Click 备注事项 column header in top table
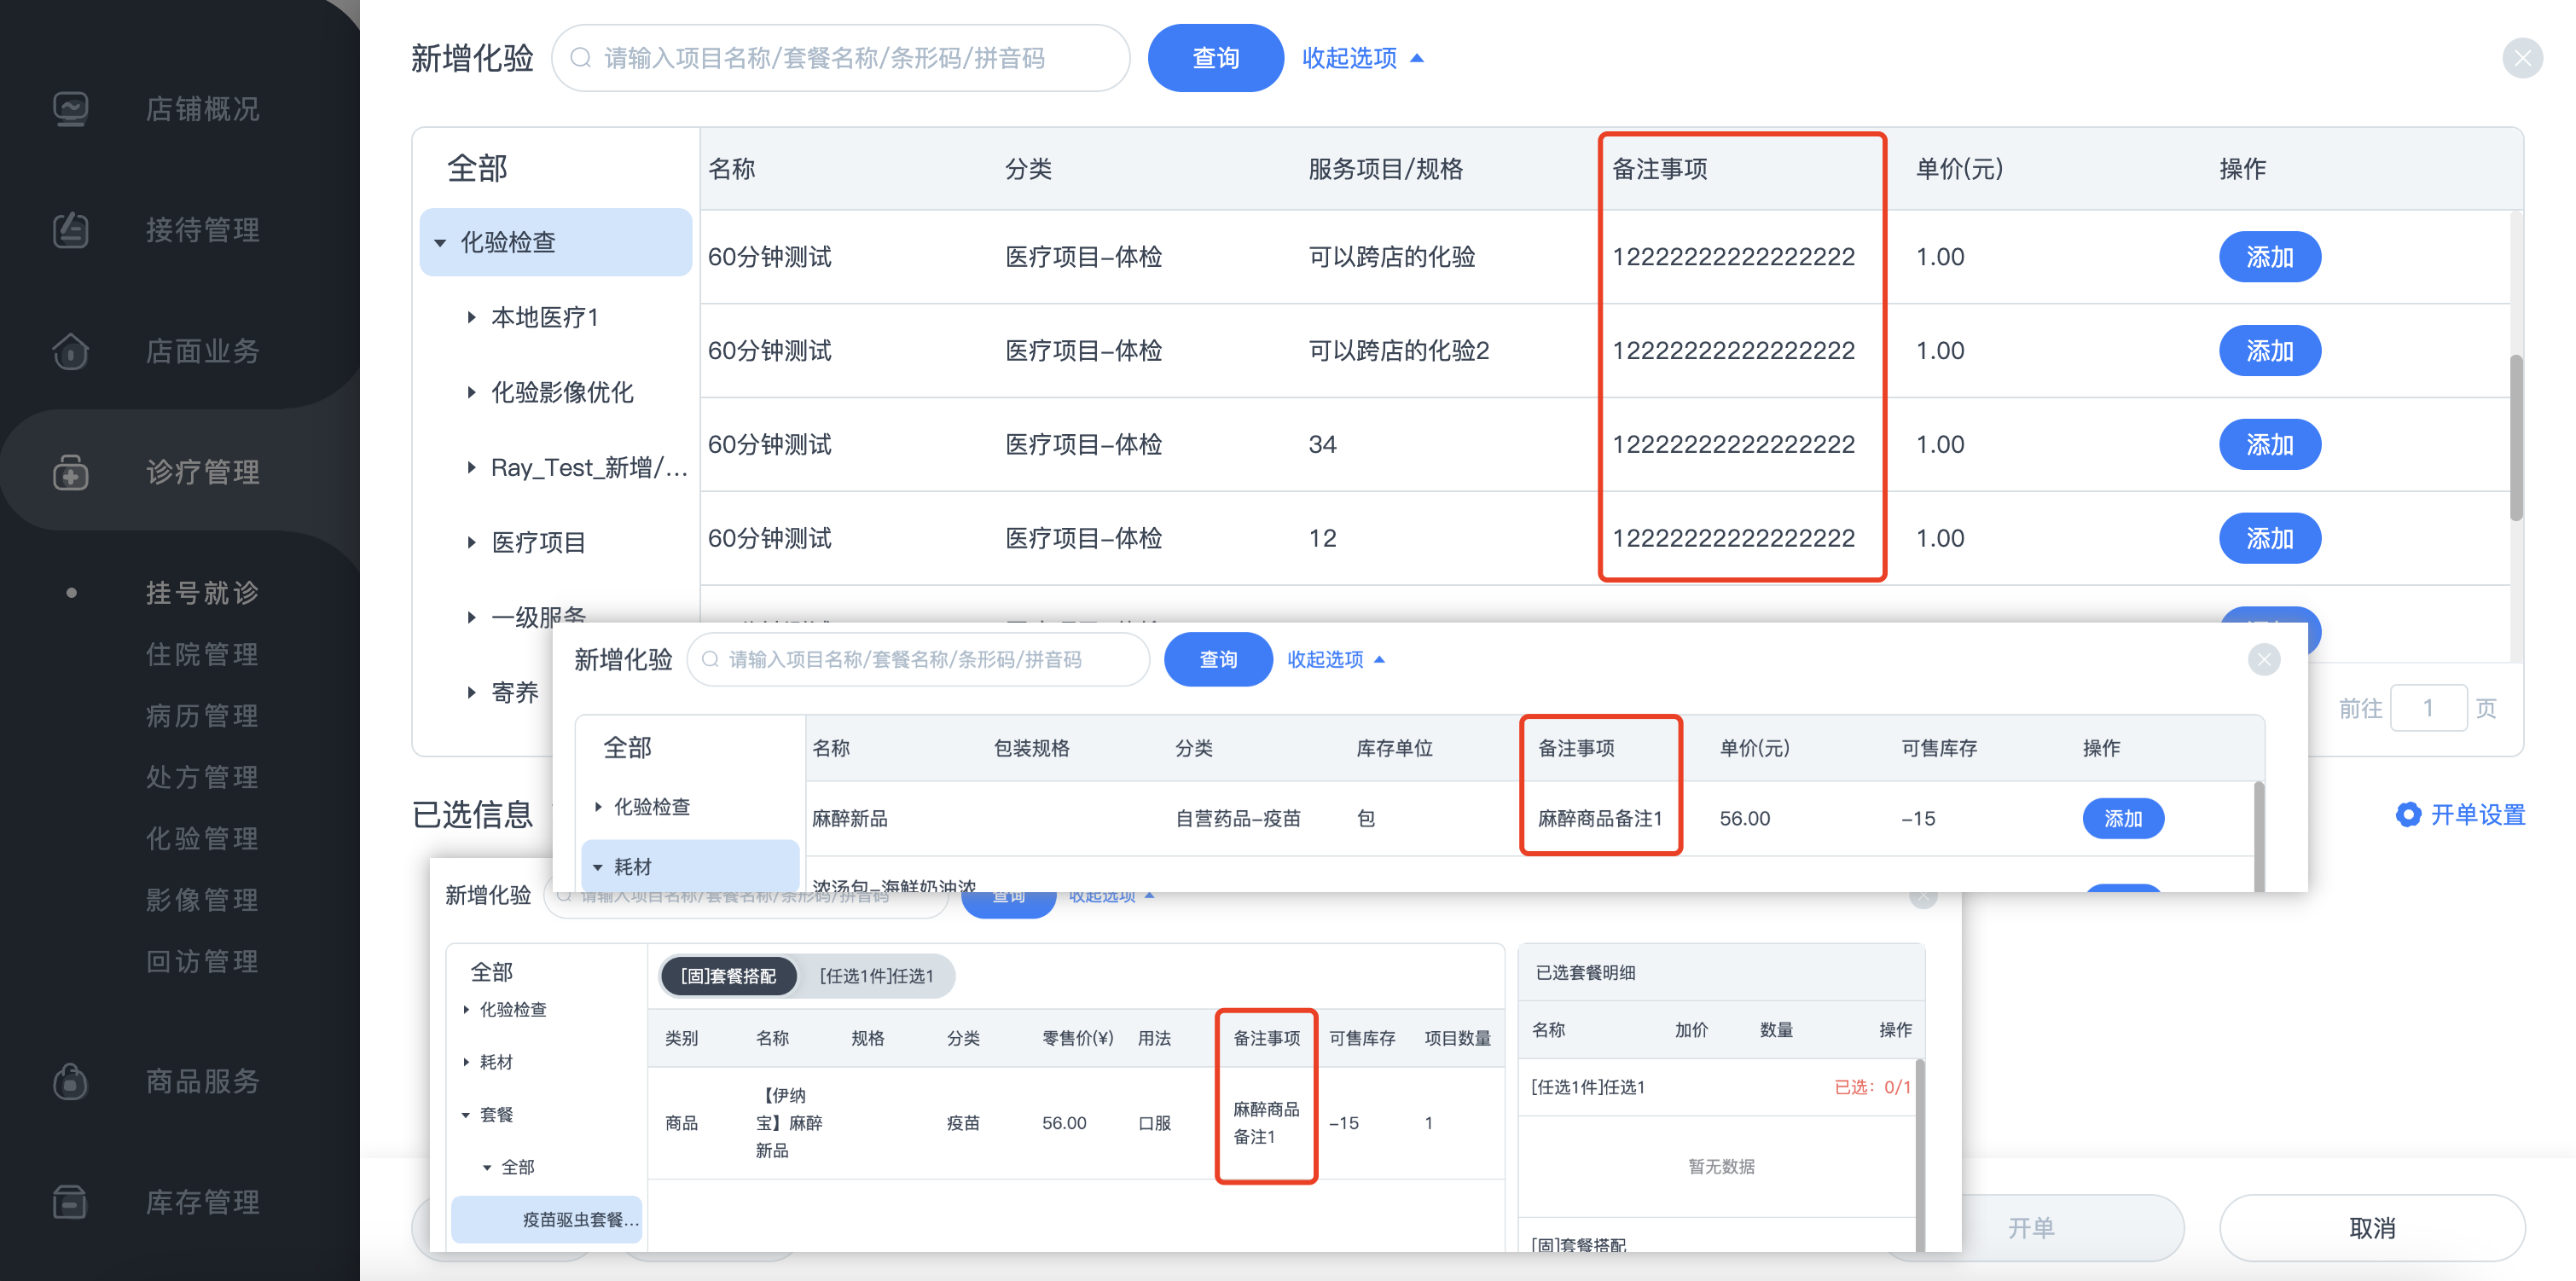Screen dimensions: 2576x1281 (x=1659, y=169)
